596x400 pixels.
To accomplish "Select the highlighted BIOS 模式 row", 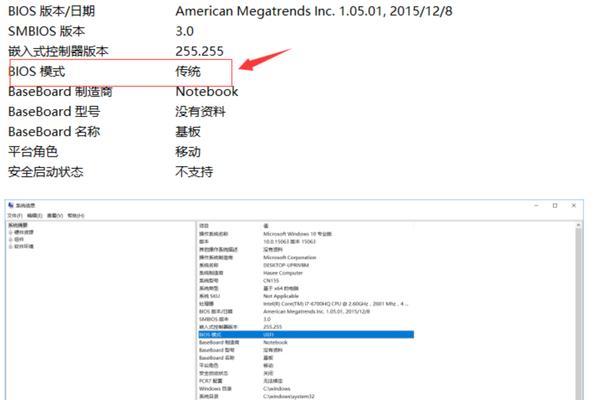I will [306, 335].
